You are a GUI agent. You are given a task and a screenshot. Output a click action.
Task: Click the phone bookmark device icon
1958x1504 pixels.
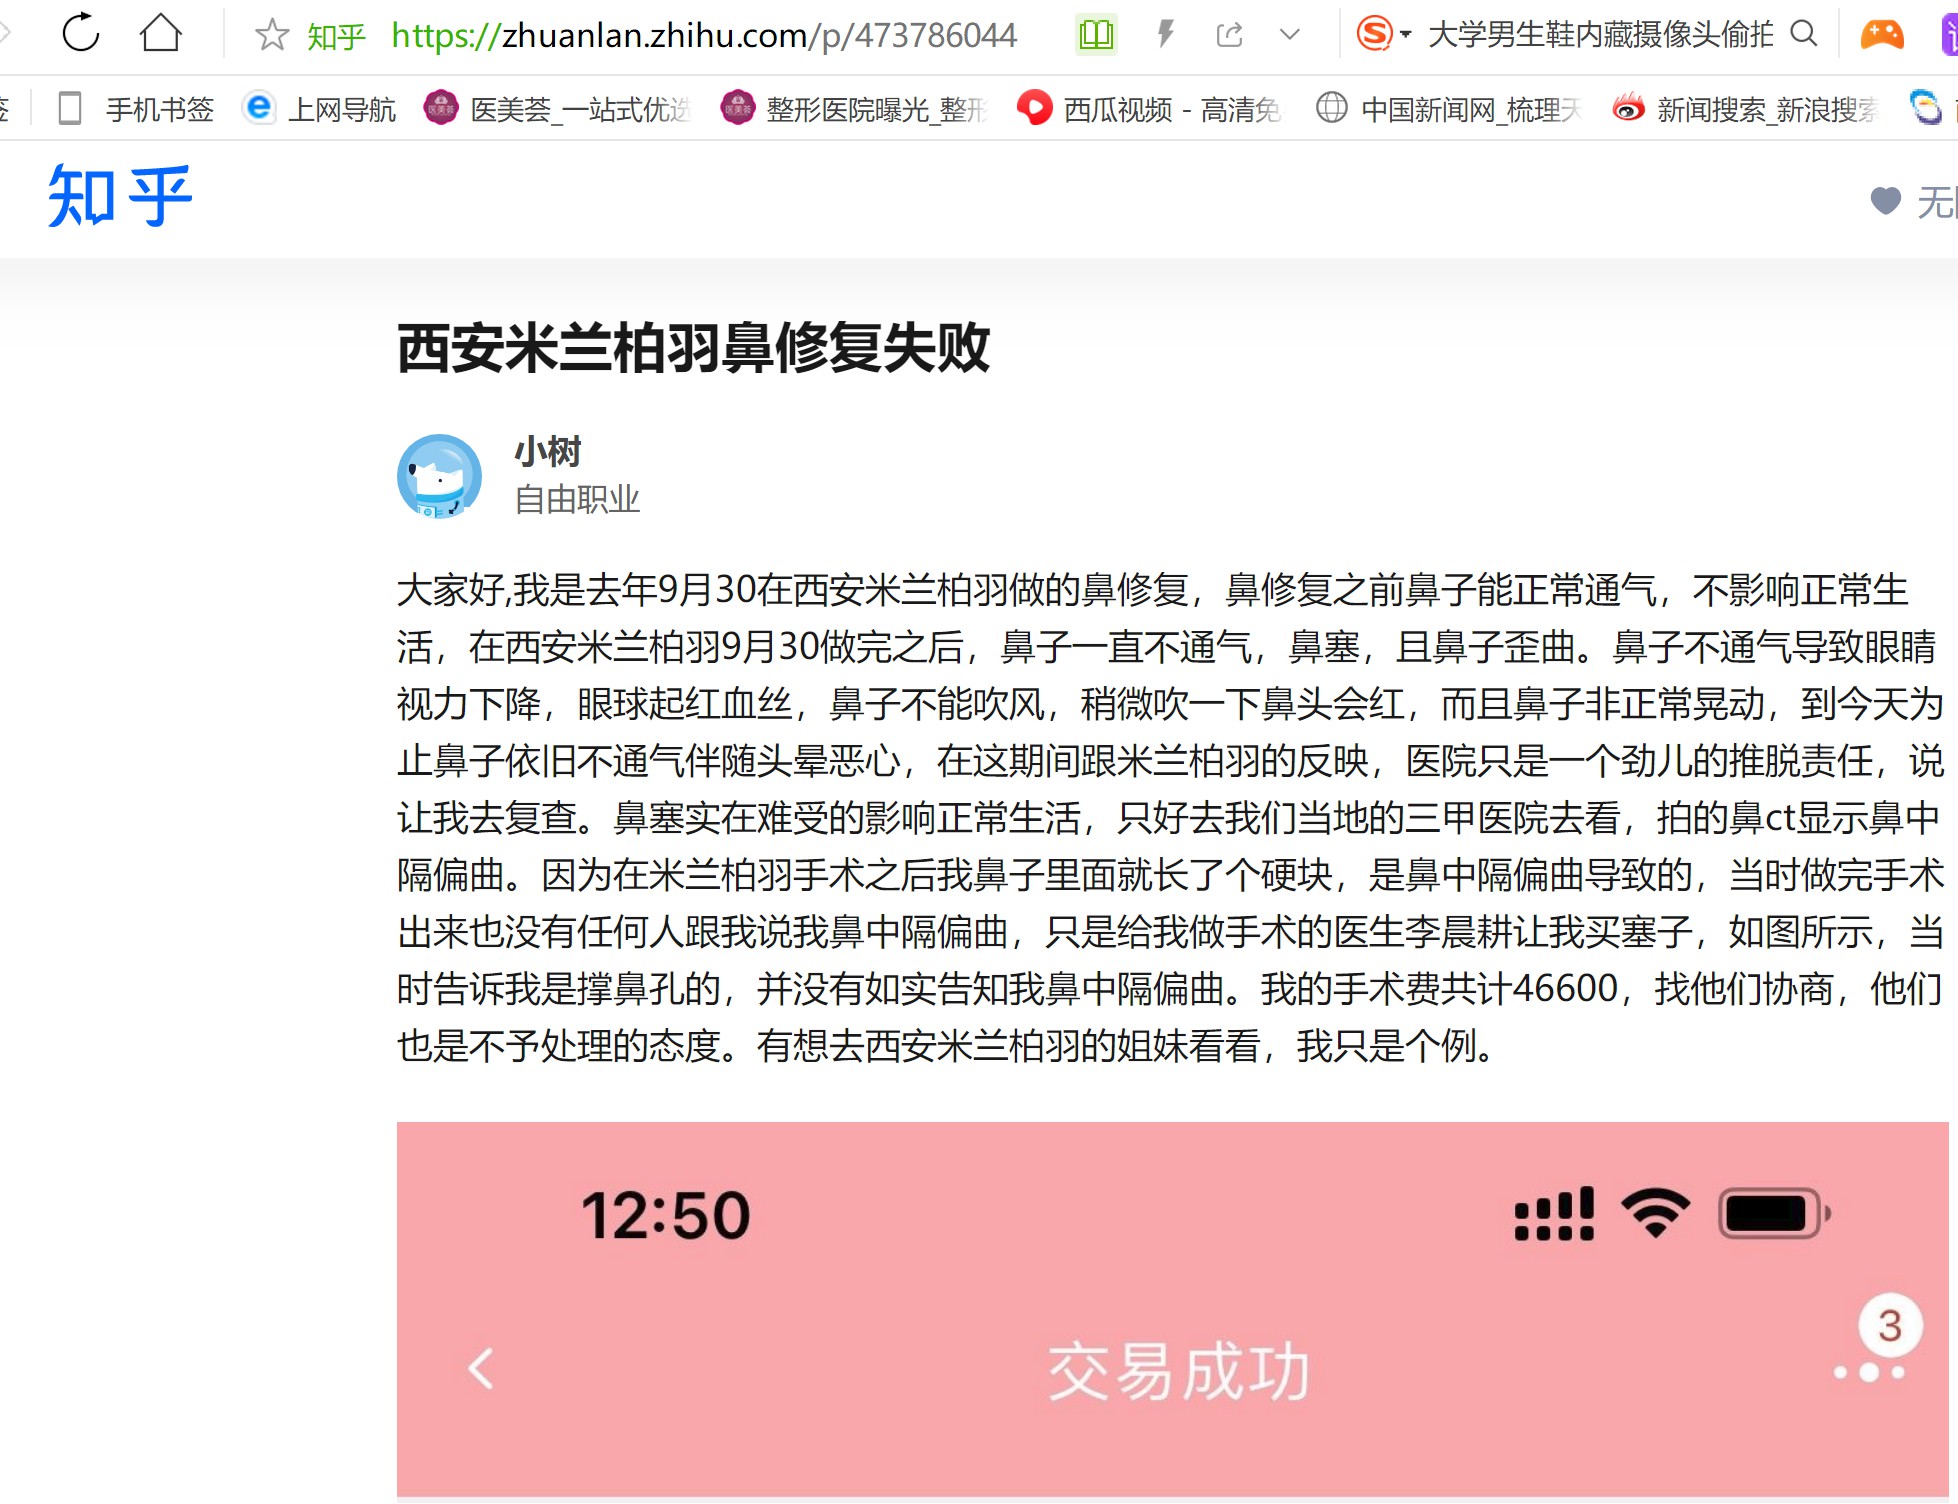pyautogui.click(x=70, y=108)
